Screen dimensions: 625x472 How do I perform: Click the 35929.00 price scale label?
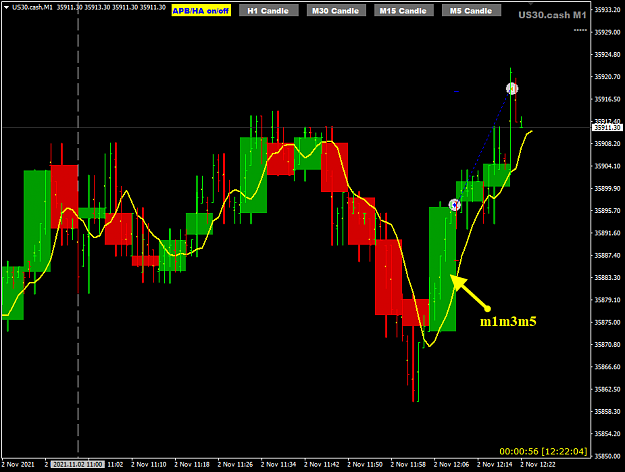pos(607,32)
